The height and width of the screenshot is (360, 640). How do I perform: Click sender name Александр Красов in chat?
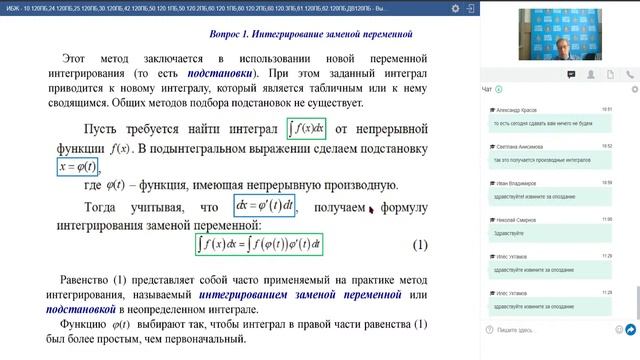pos(516,110)
